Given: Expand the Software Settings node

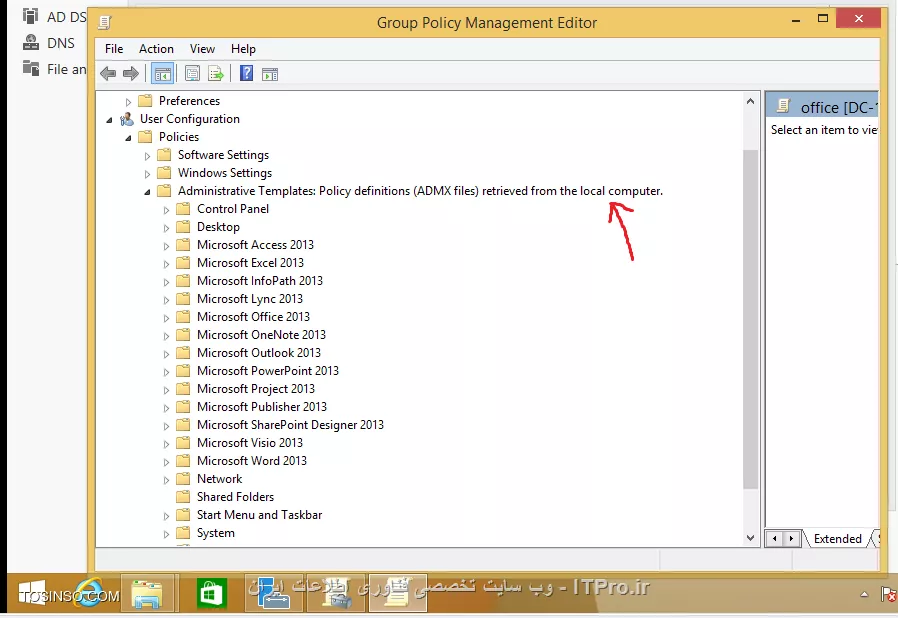Looking at the screenshot, I should [147, 156].
